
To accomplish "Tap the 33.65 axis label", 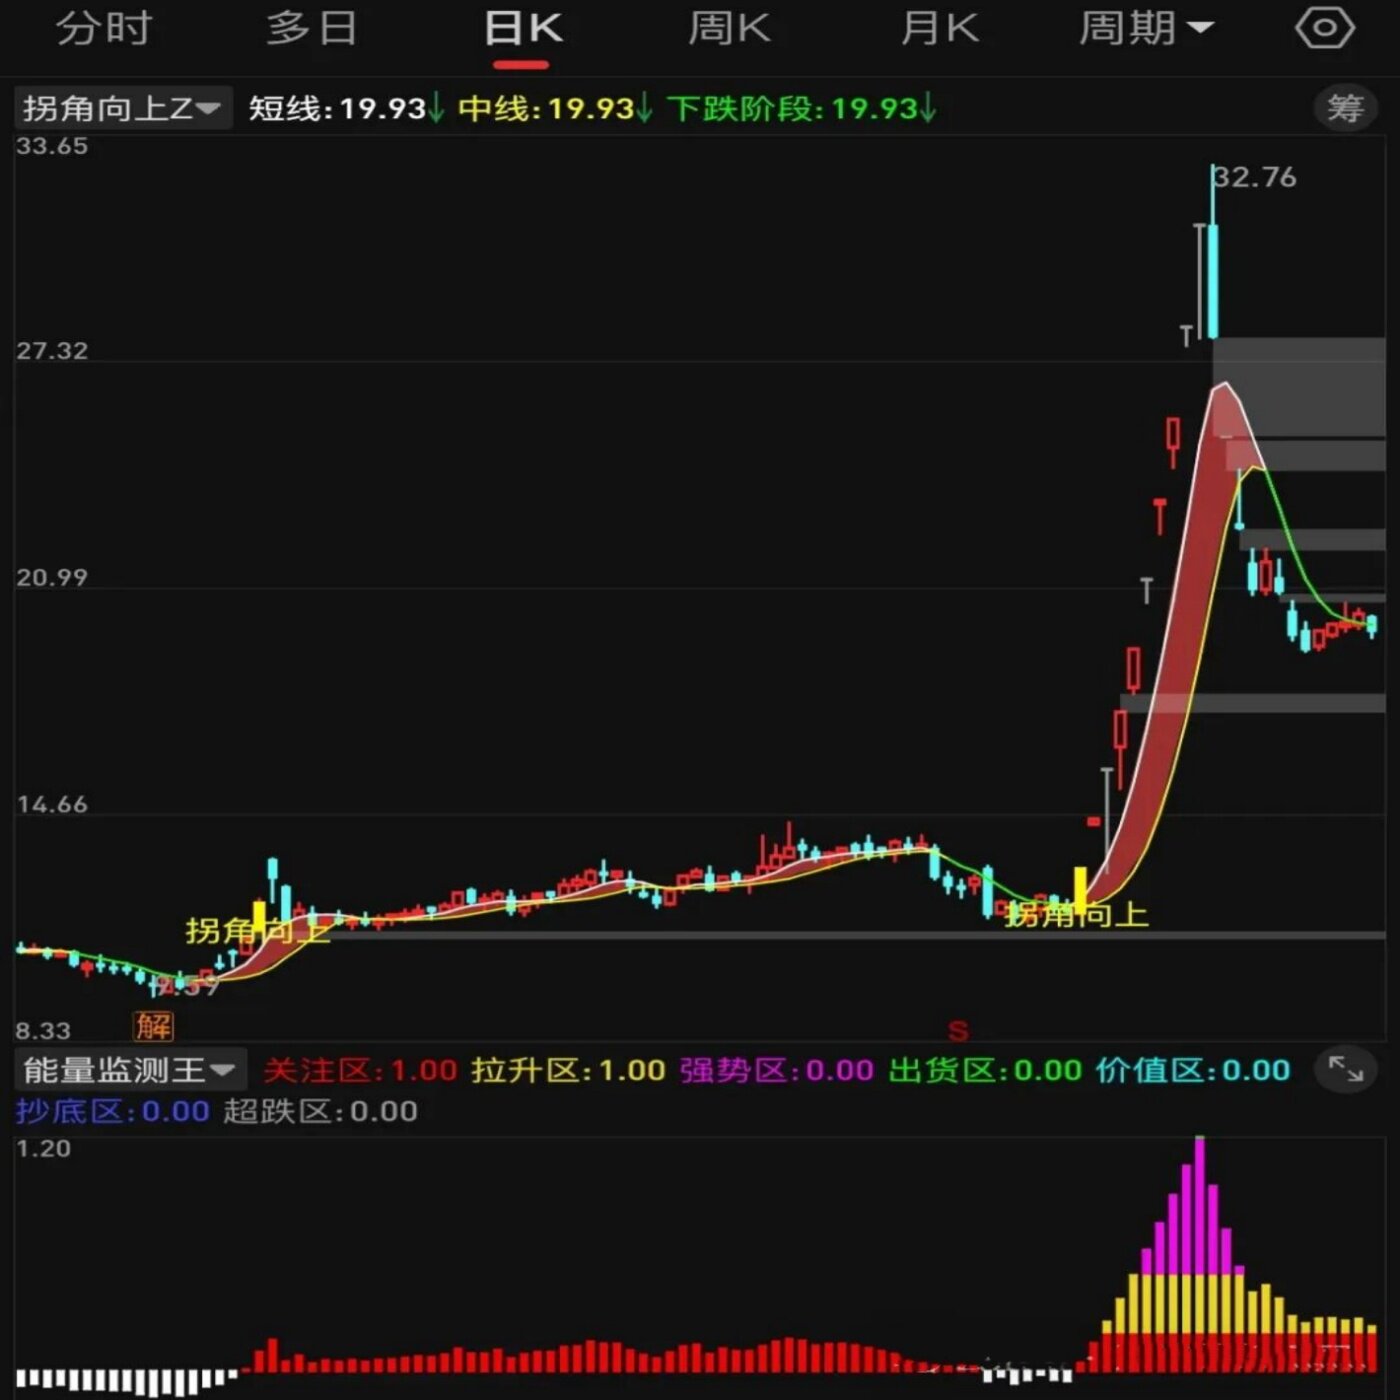I will 52,146.
